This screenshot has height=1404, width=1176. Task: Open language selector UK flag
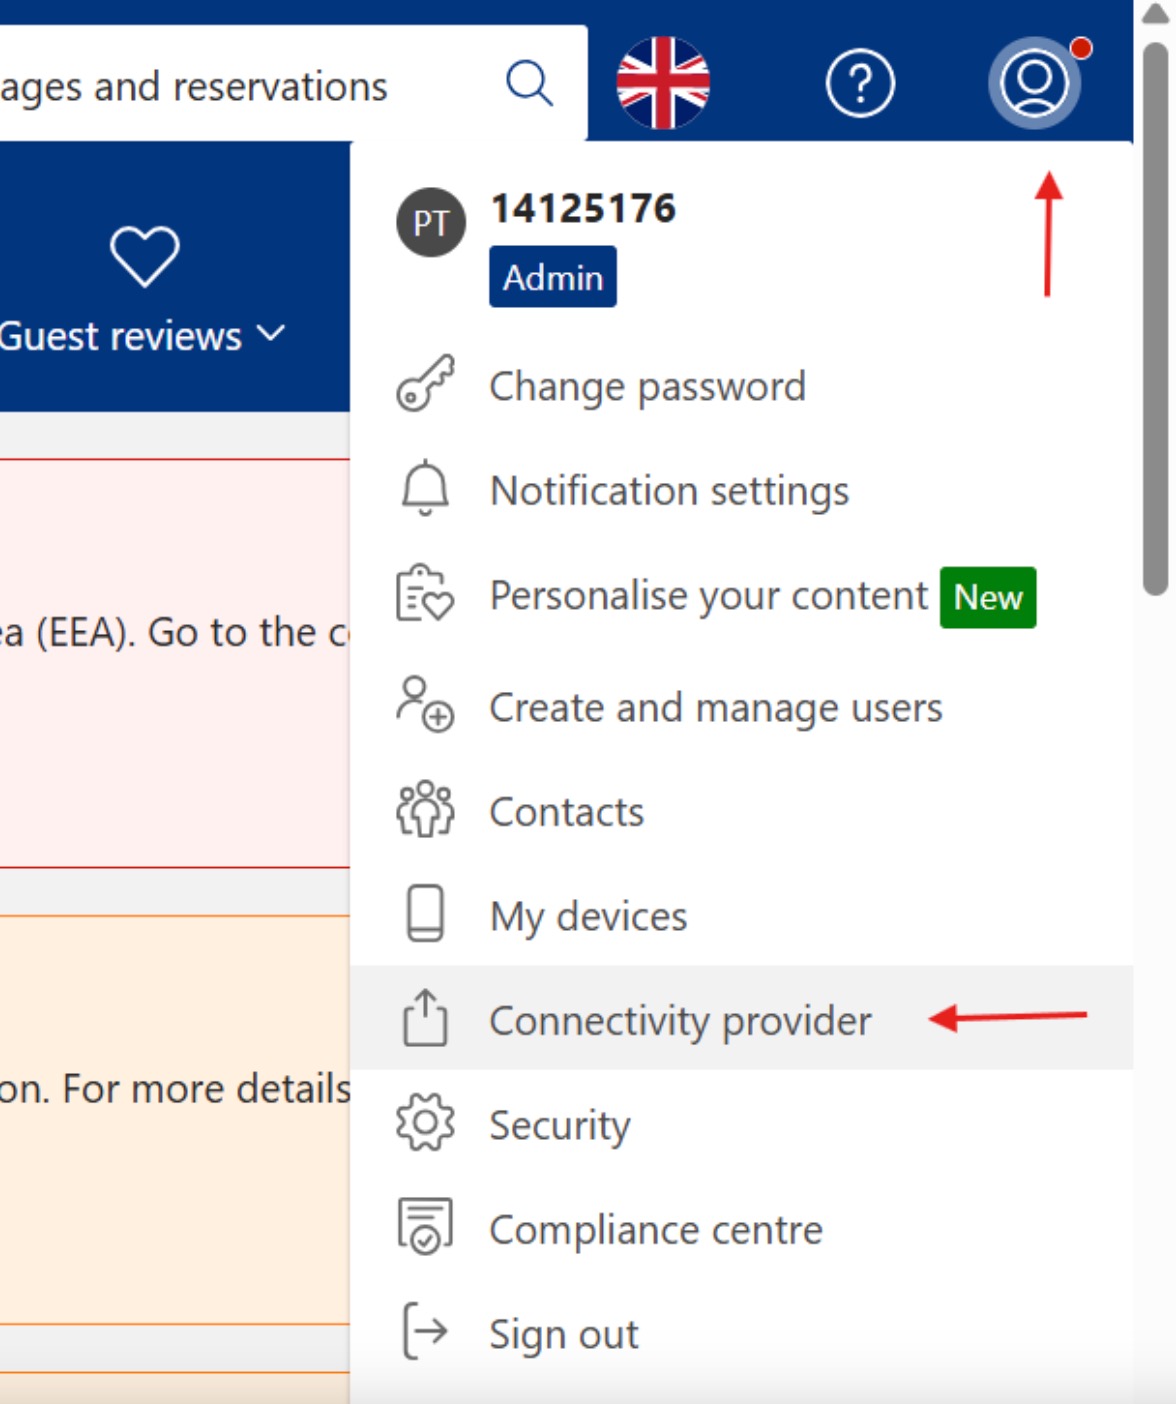[663, 83]
